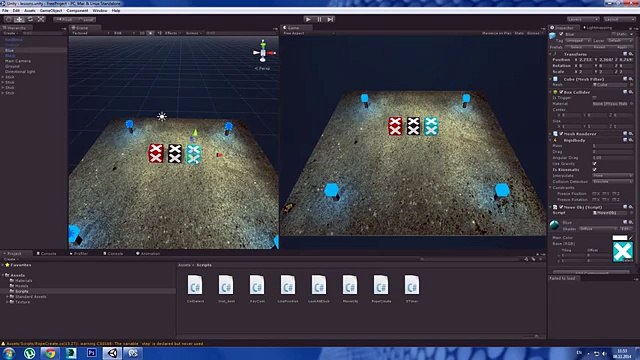Open the GameObject menu
Screen dimensions: 640x360
coord(51,11)
